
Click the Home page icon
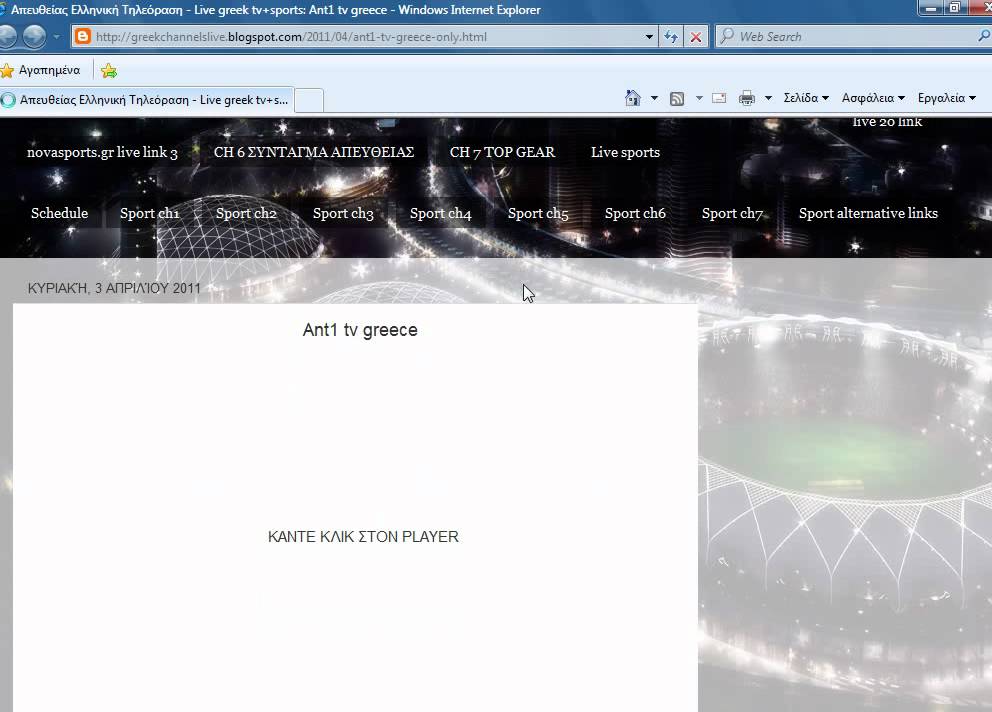(x=633, y=98)
